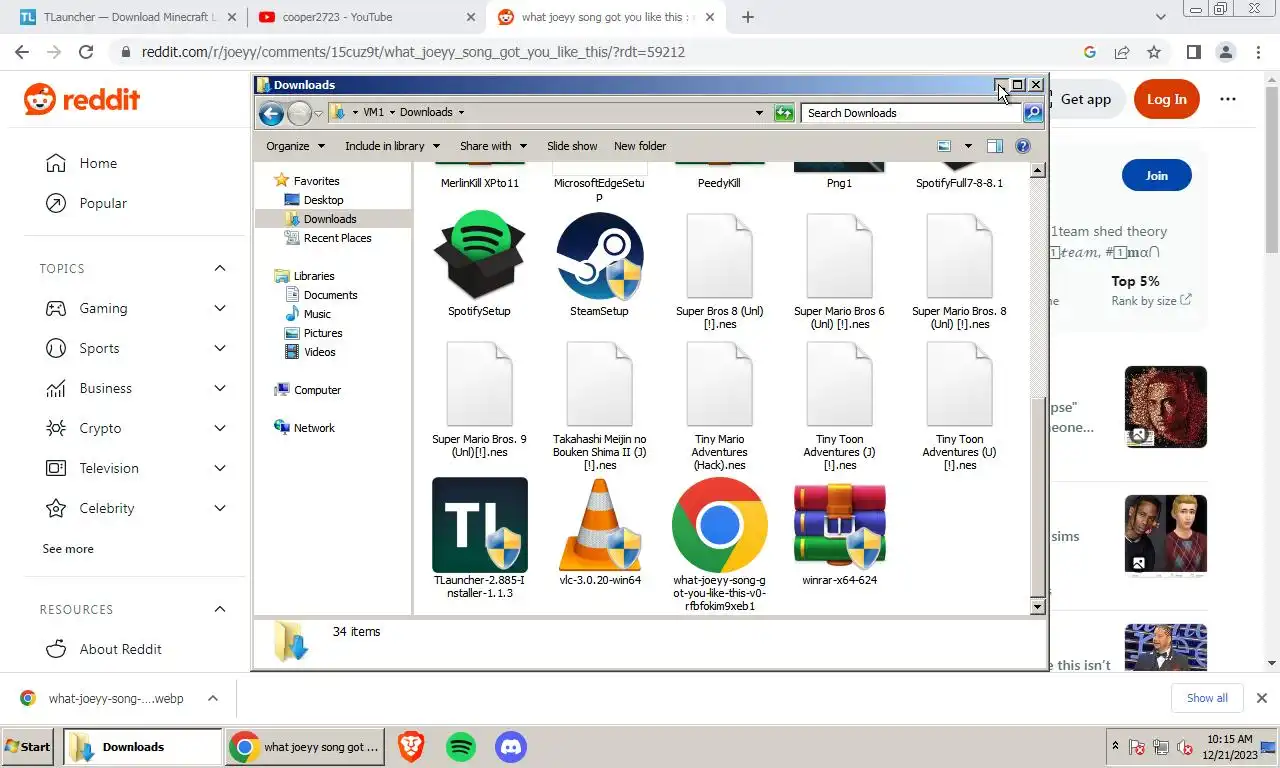Open the Share with dropdown

click(493, 146)
